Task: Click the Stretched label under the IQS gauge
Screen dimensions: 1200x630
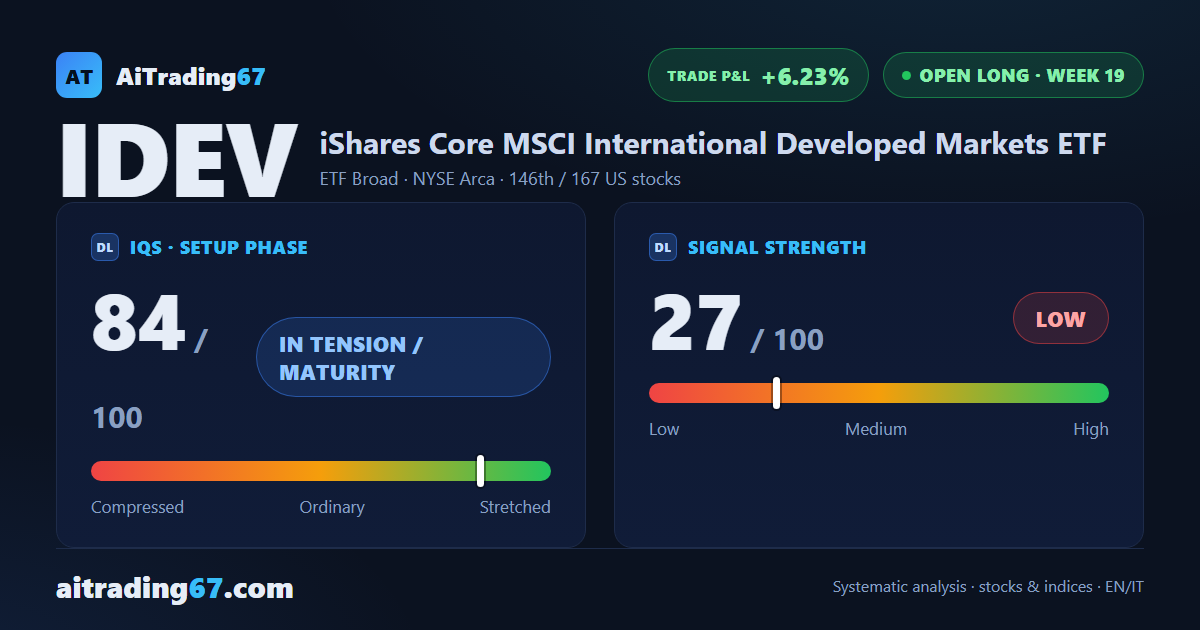Action: click(x=515, y=507)
